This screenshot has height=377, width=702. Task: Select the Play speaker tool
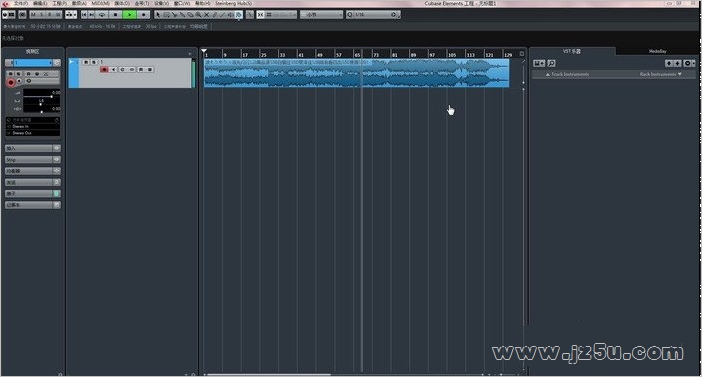point(231,14)
